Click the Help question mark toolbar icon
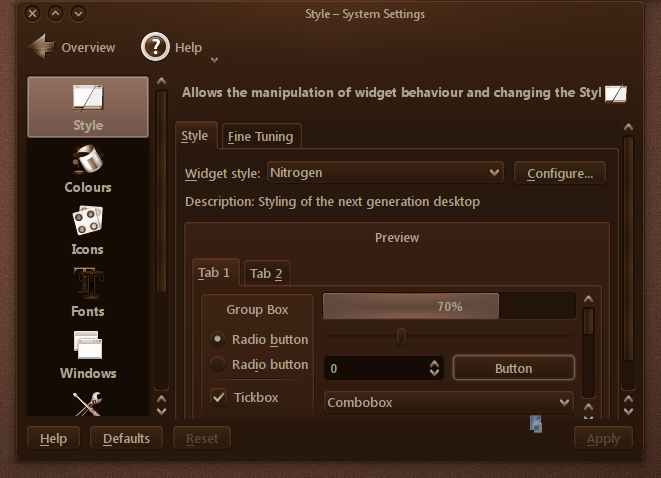The width and height of the screenshot is (661, 478). 155,46
